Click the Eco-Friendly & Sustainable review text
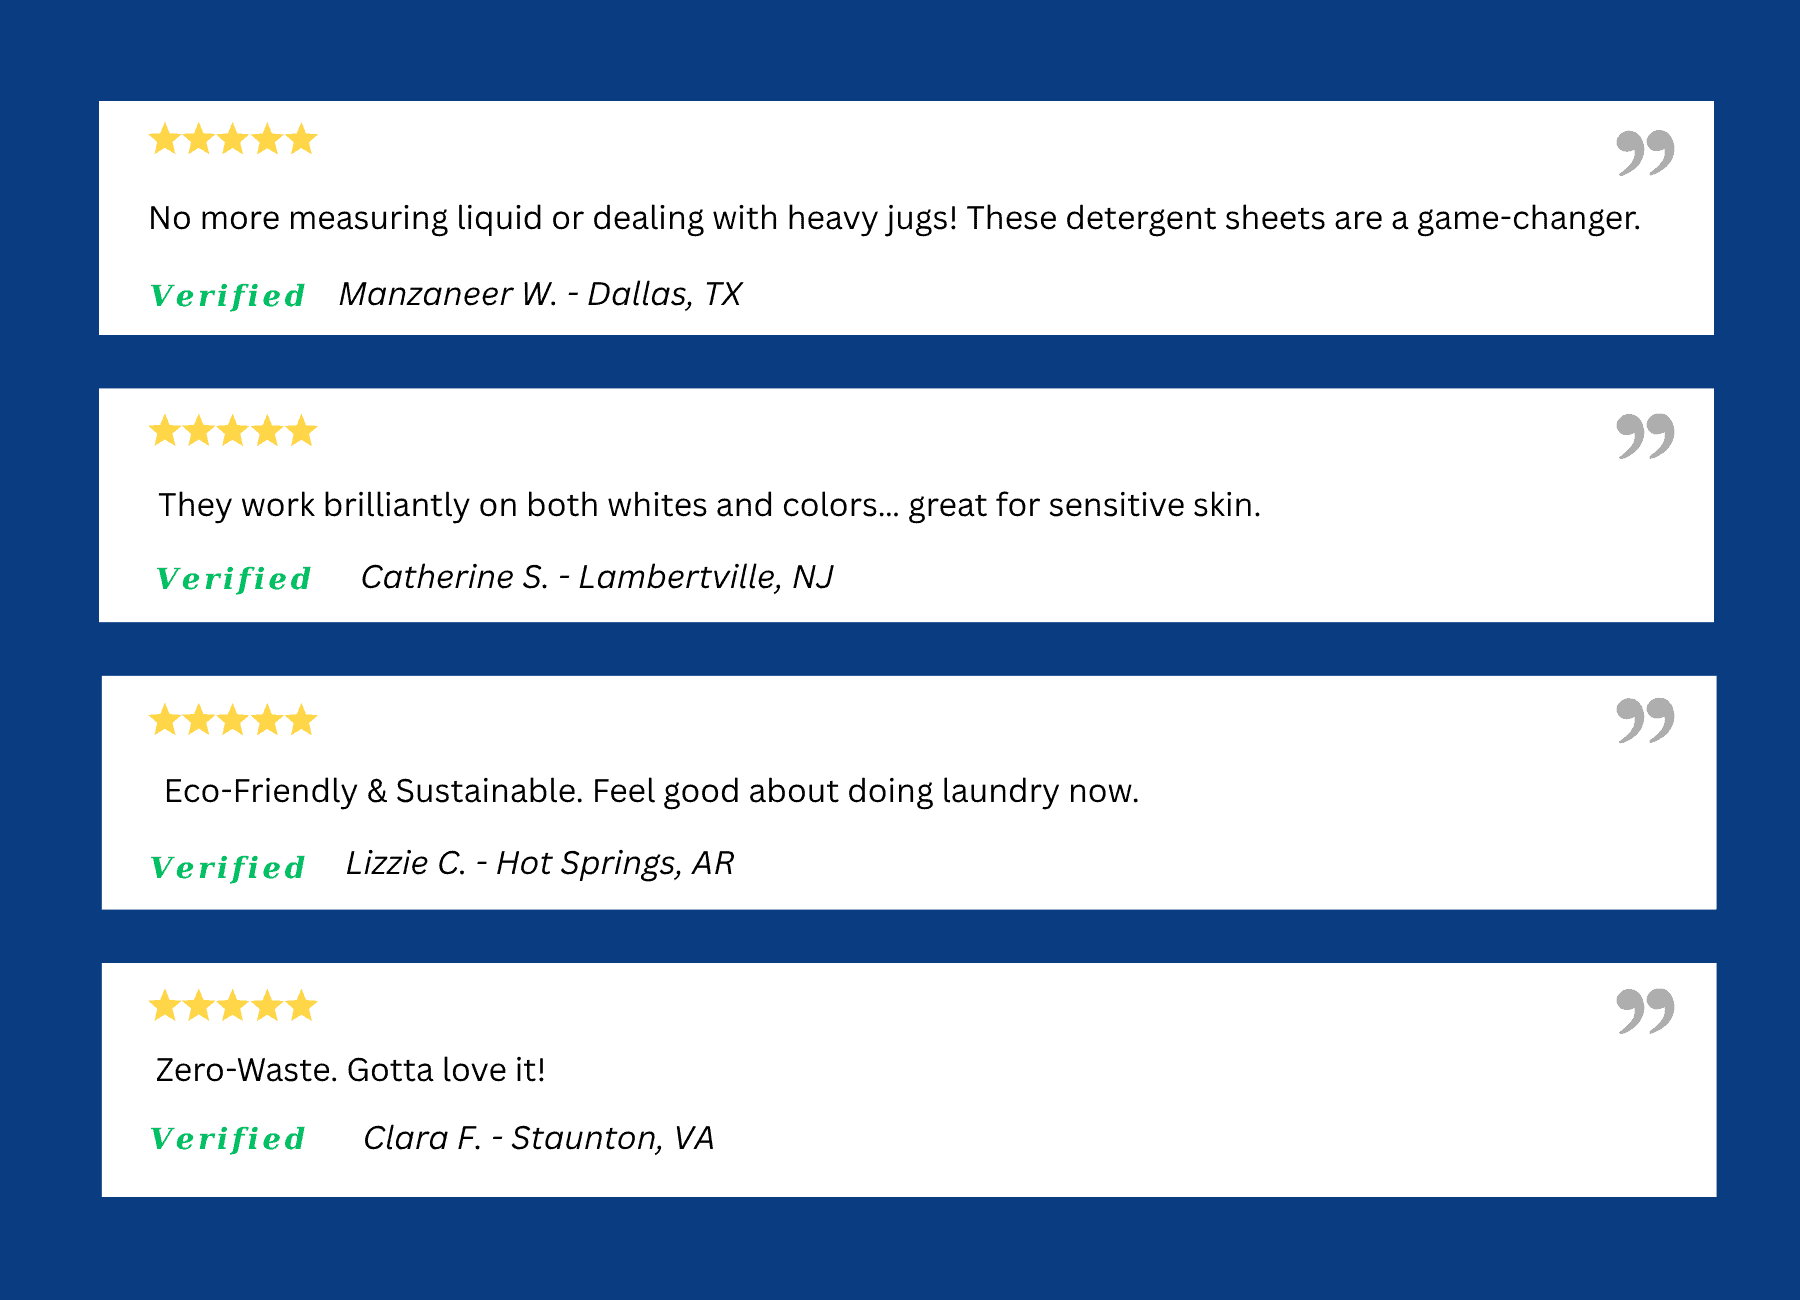Viewport: 1800px width, 1300px height. (651, 791)
